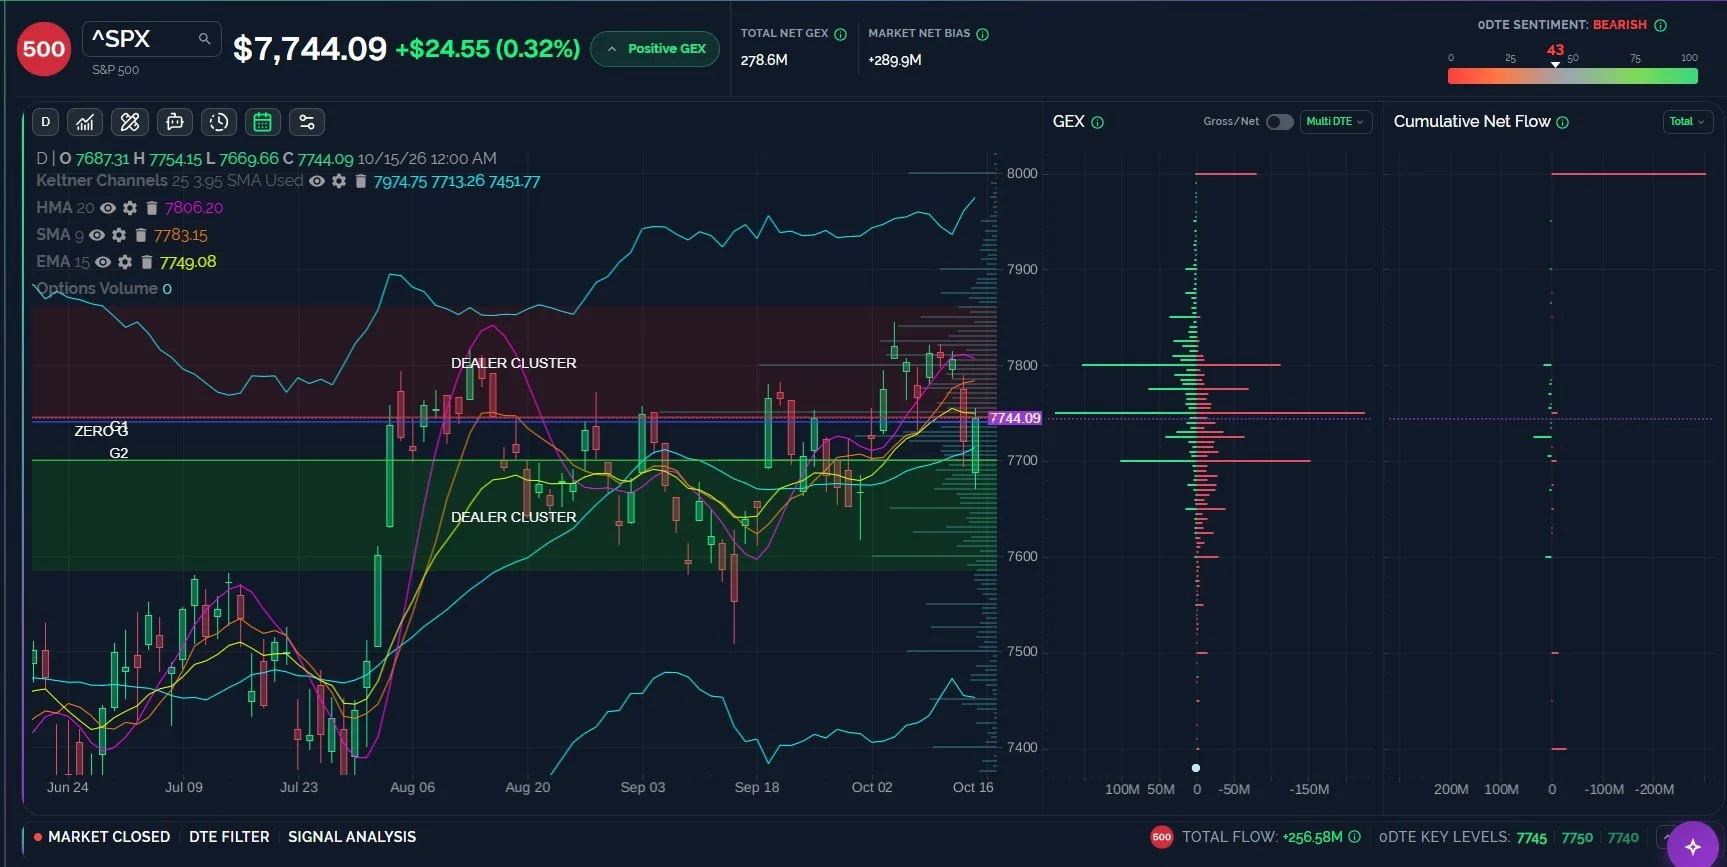Show info for Total Flow in footer
The height and width of the screenshot is (867, 1727).
click(x=1355, y=837)
